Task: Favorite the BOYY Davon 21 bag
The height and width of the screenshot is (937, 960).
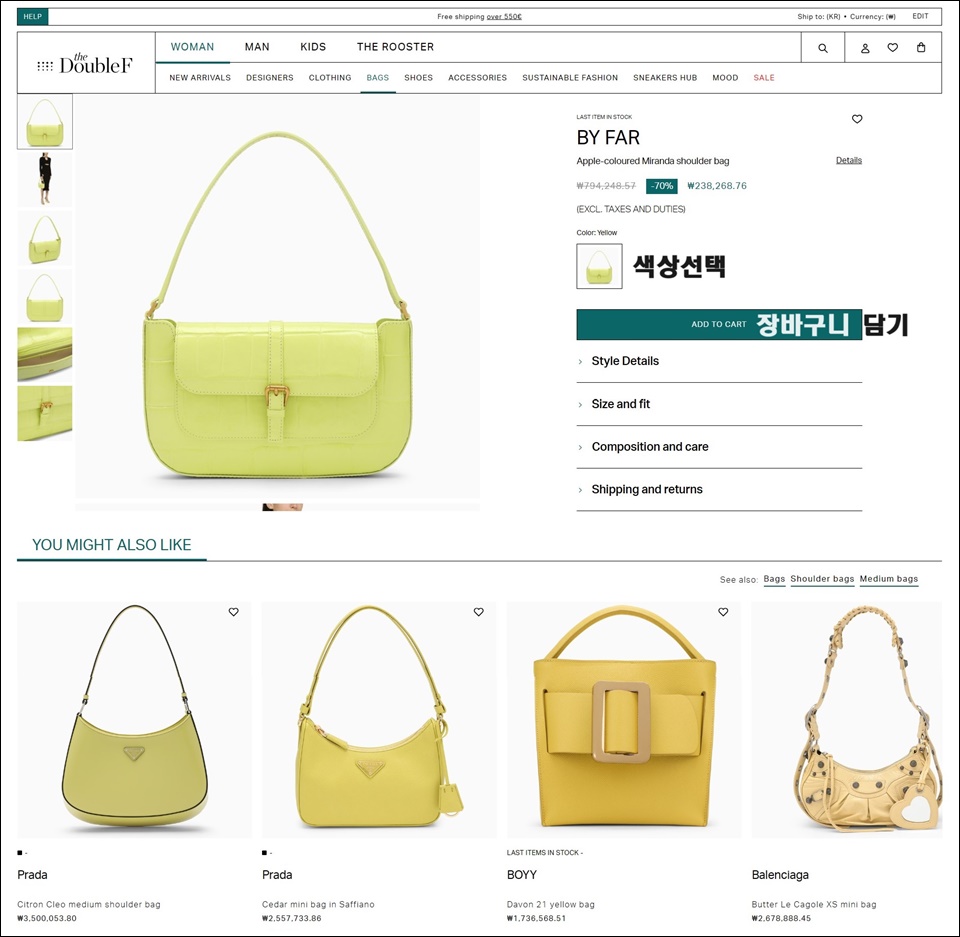Action: tap(723, 612)
